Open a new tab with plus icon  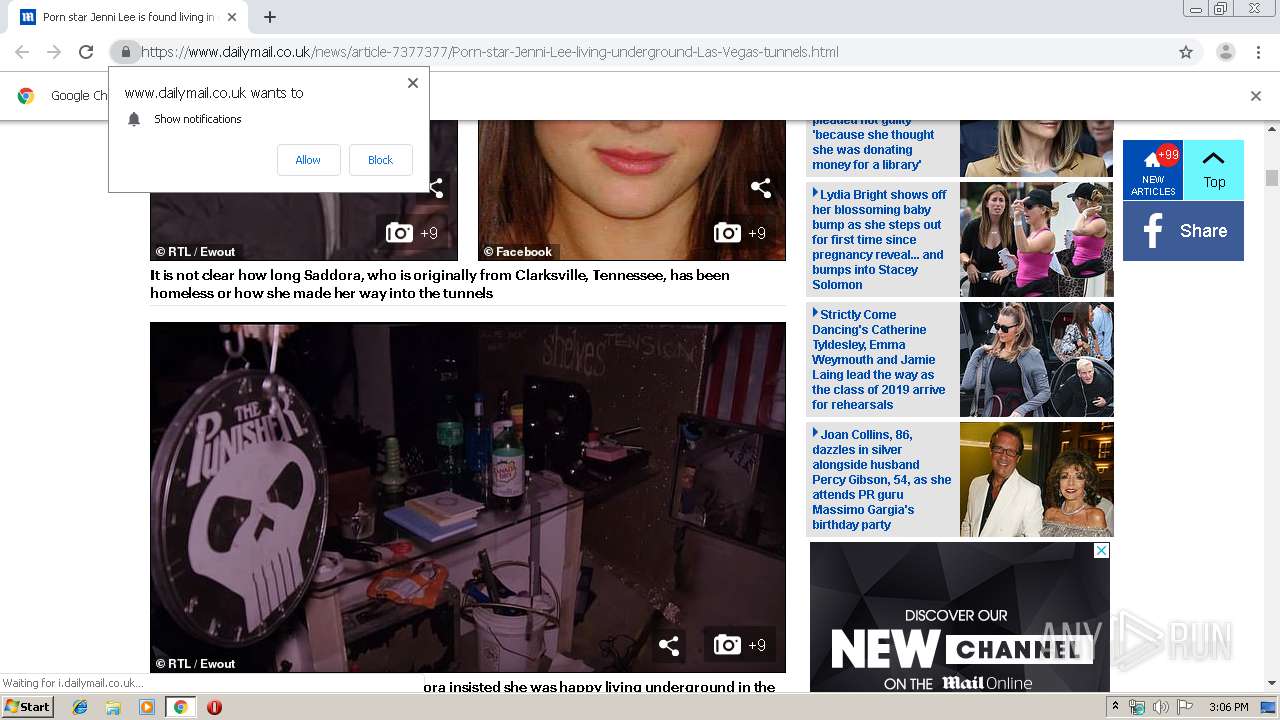[270, 17]
